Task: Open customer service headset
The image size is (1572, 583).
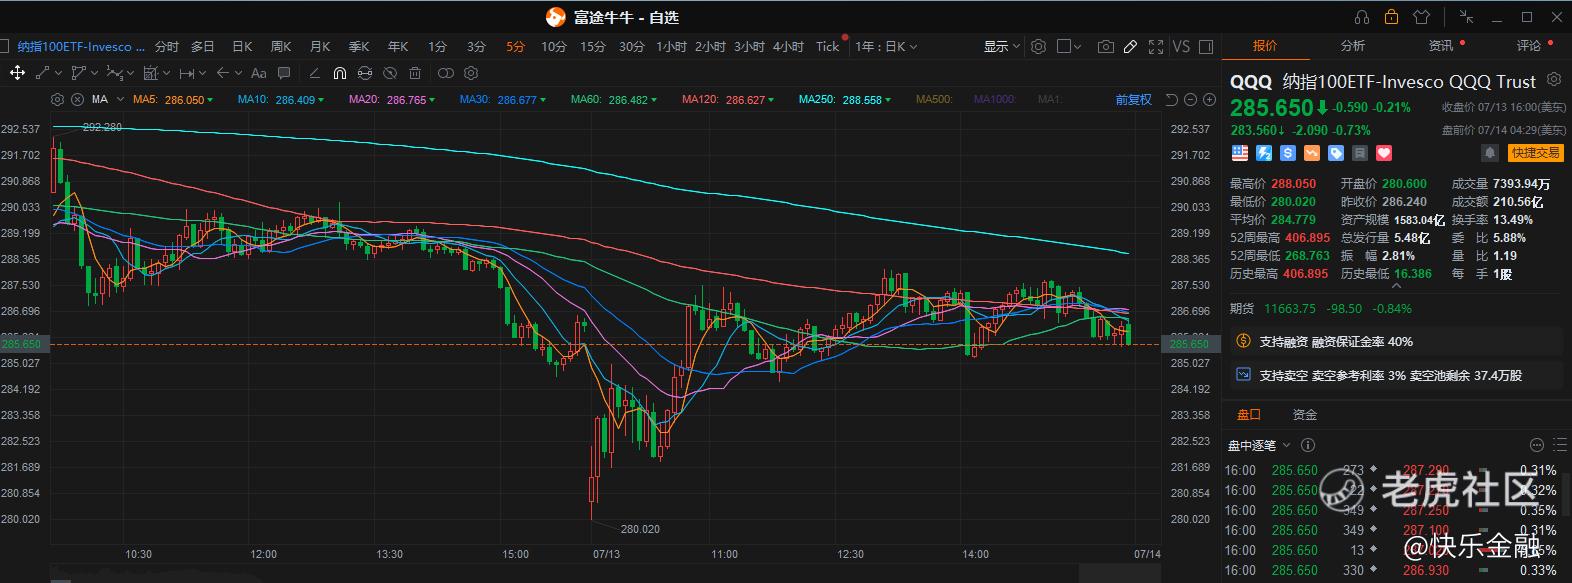Action: pyautogui.click(x=1362, y=17)
